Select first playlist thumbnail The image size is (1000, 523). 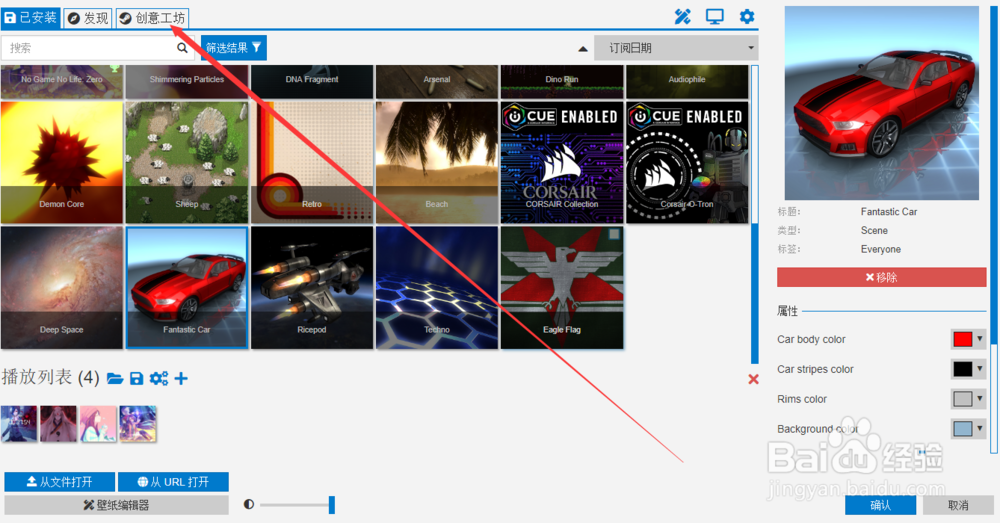(x=19, y=424)
